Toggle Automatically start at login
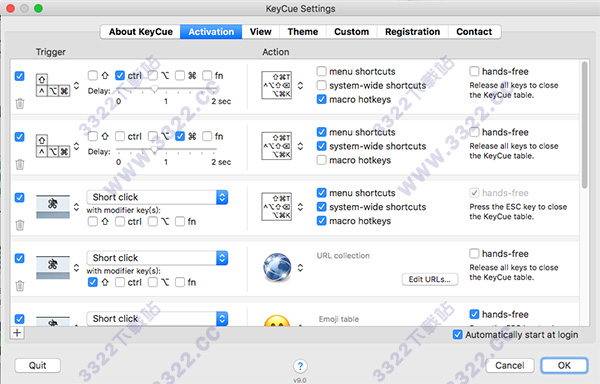 coord(457,335)
